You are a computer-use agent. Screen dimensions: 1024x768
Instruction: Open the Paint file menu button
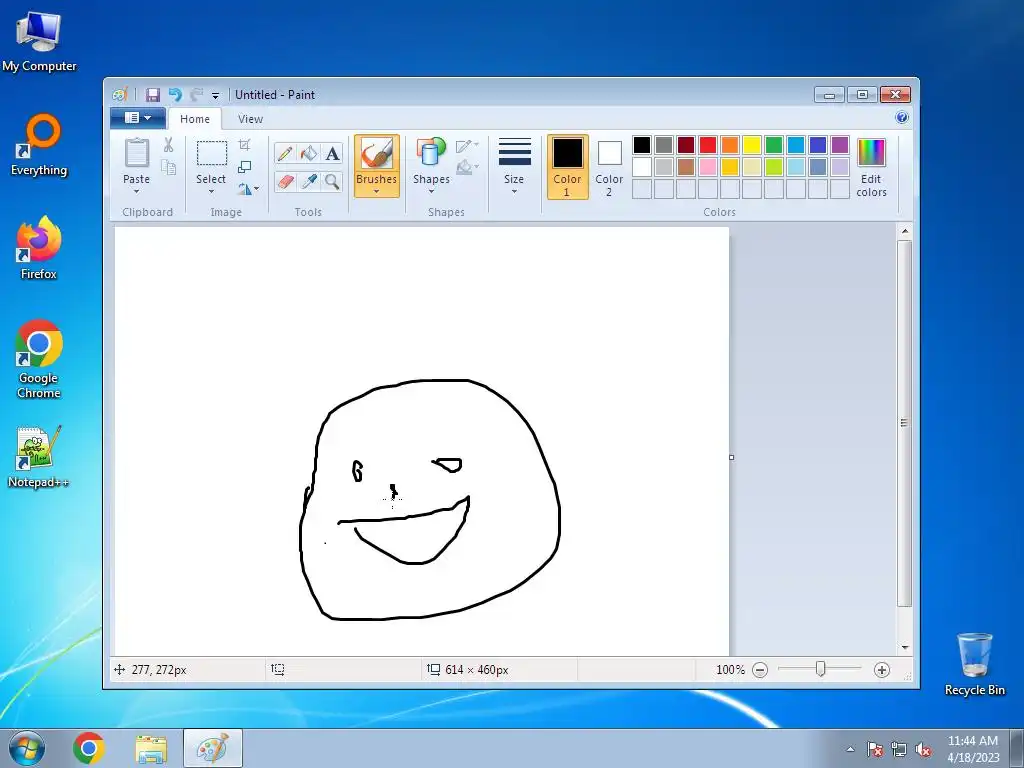coord(137,118)
